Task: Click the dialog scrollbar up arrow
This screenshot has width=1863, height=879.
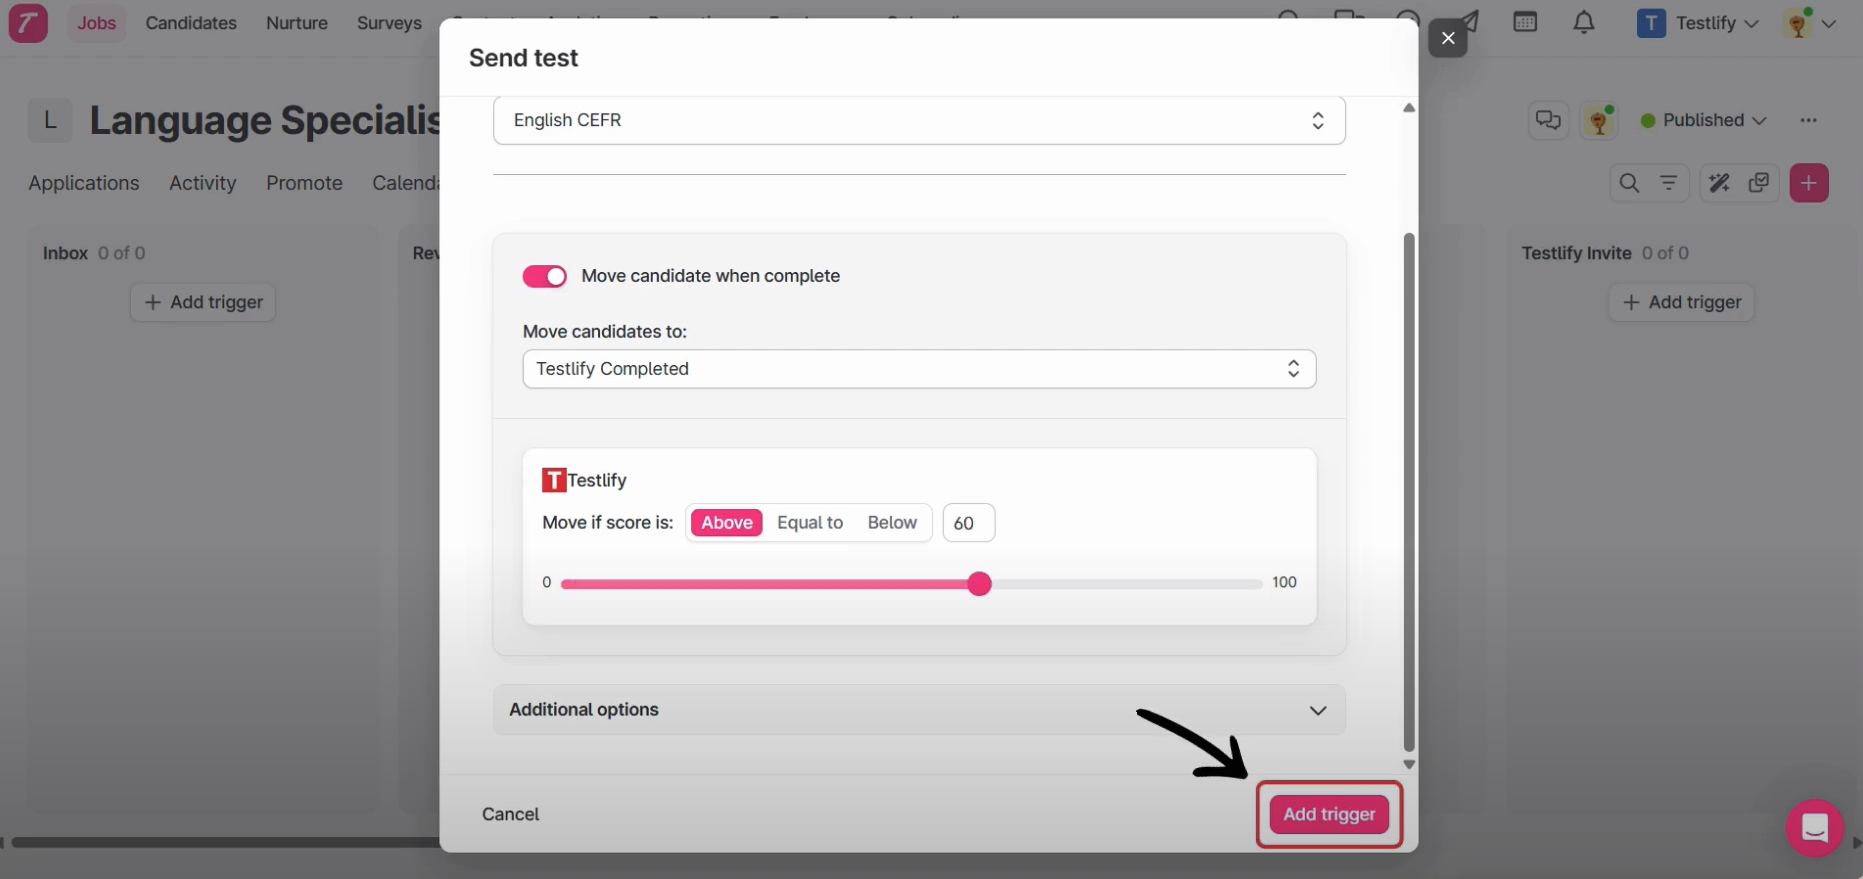Action: tap(1409, 107)
